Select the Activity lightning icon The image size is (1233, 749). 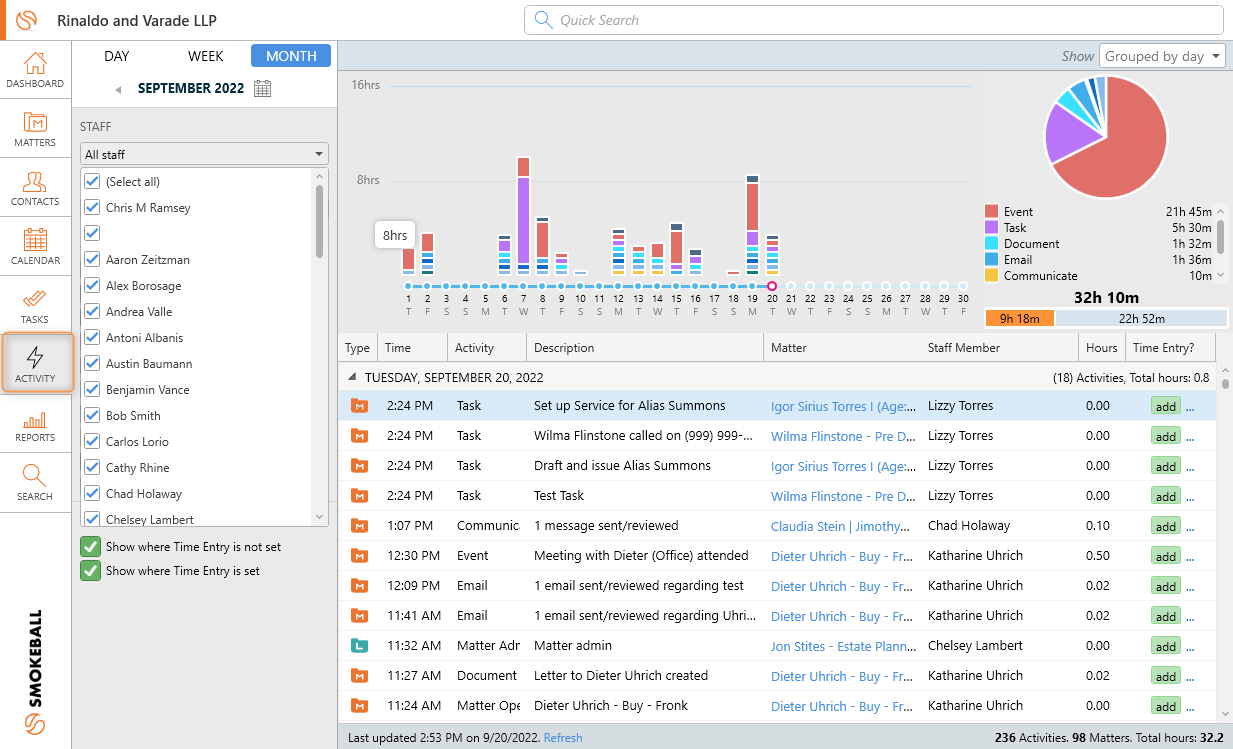(35, 364)
